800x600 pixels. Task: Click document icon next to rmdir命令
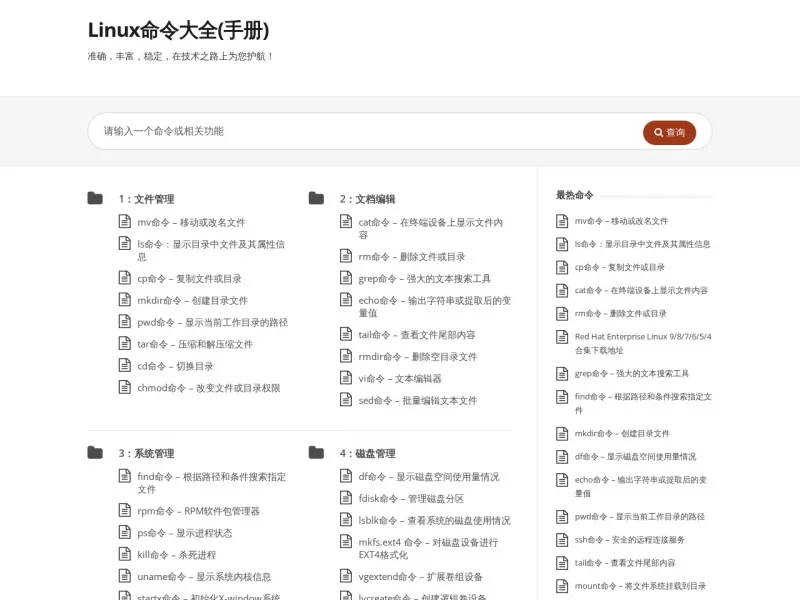pyautogui.click(x=346, y=356)
